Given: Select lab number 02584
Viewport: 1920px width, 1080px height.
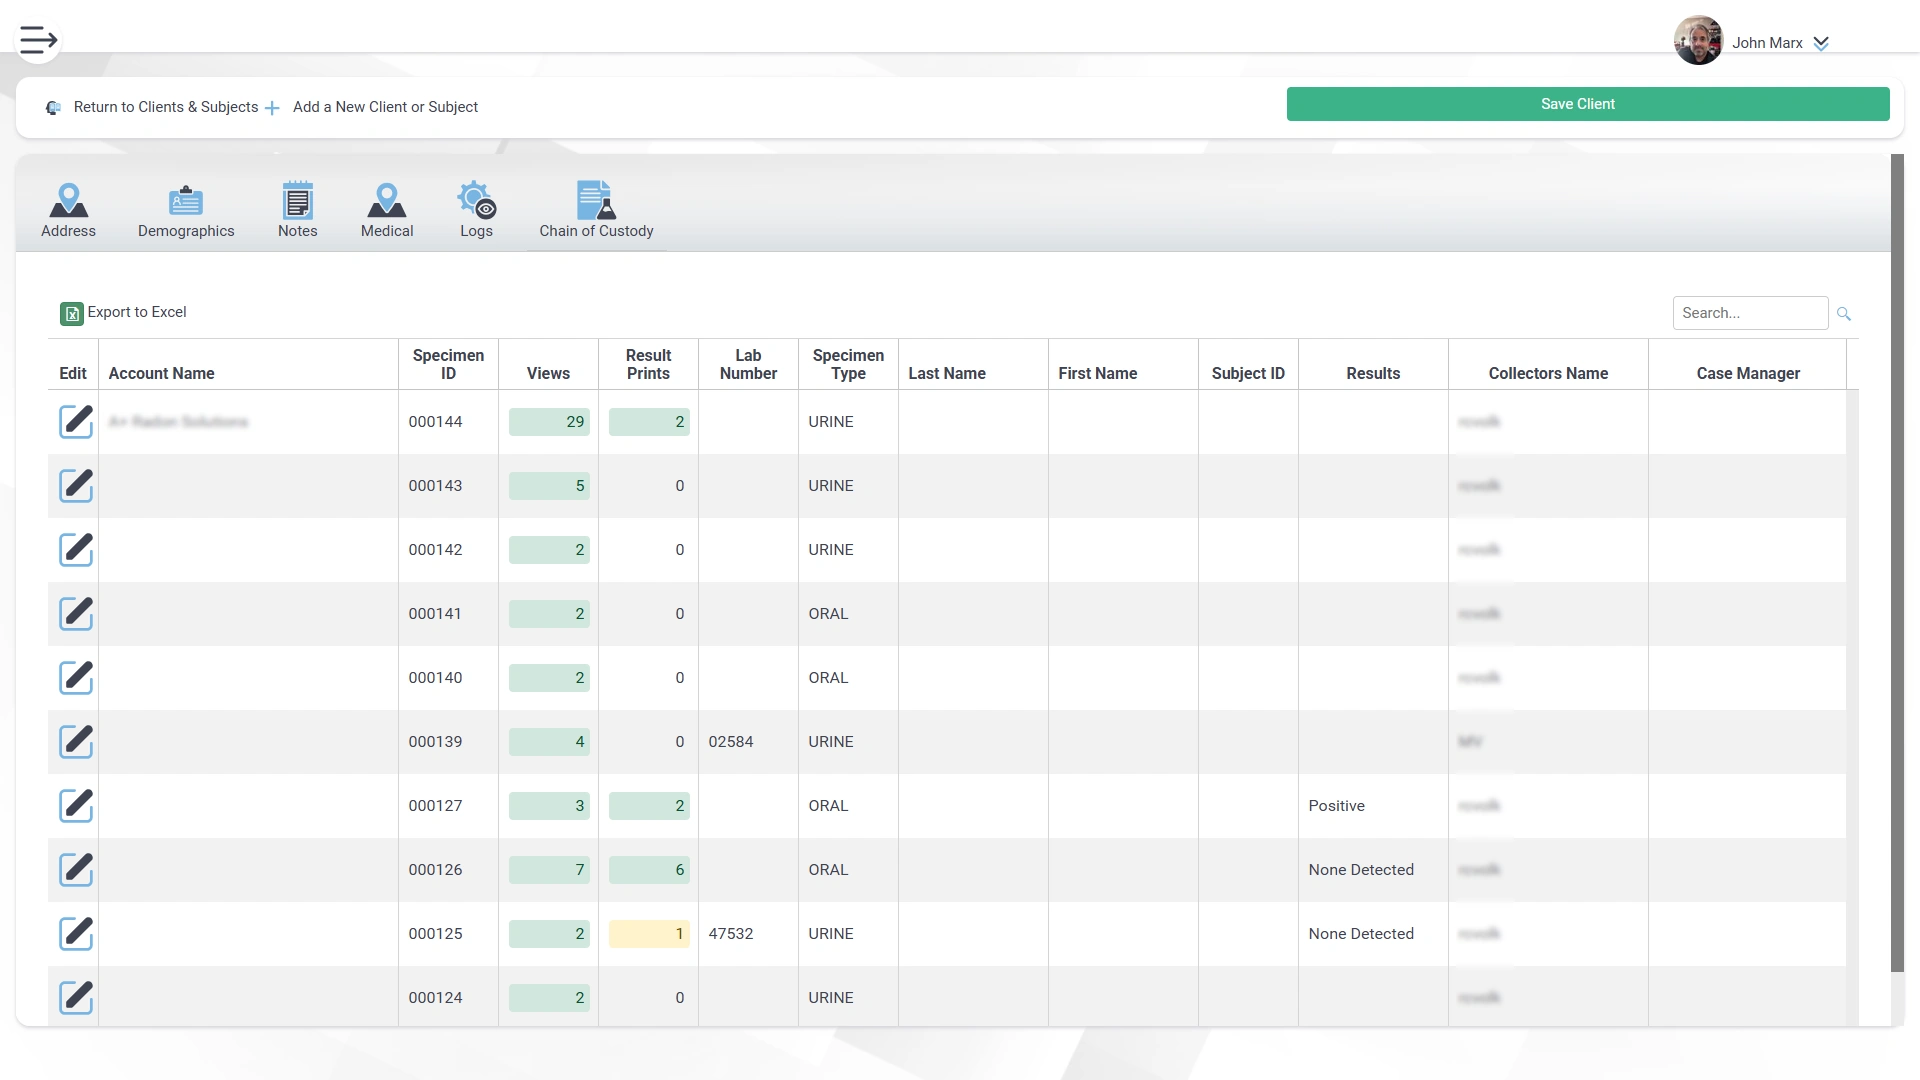Looking at the screenshot, I should (x=731, y=742).
